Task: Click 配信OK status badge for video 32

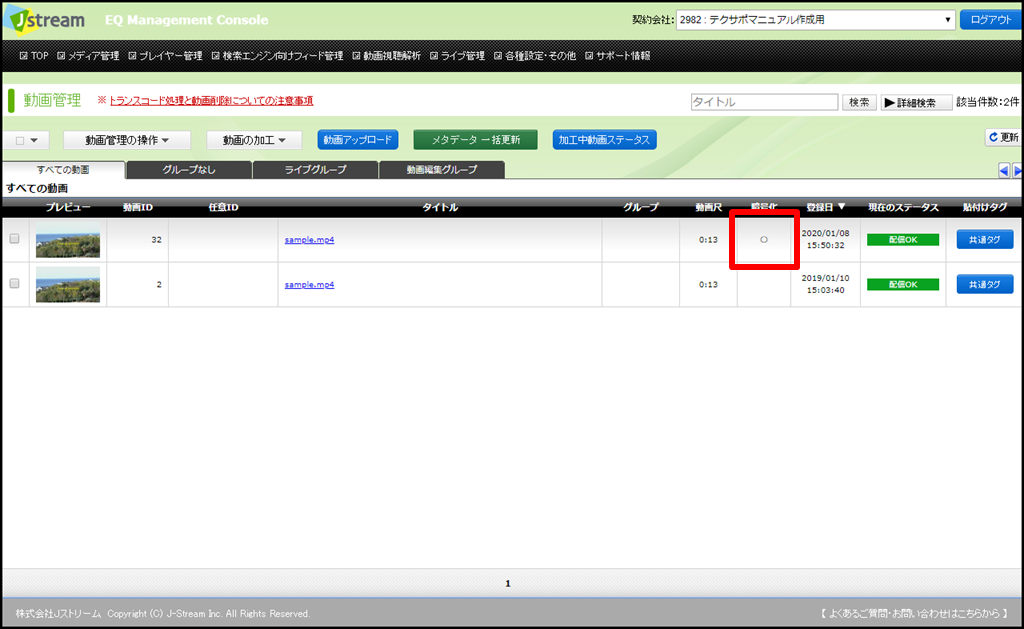Action: pyautogui.click(x=902, y=240)
